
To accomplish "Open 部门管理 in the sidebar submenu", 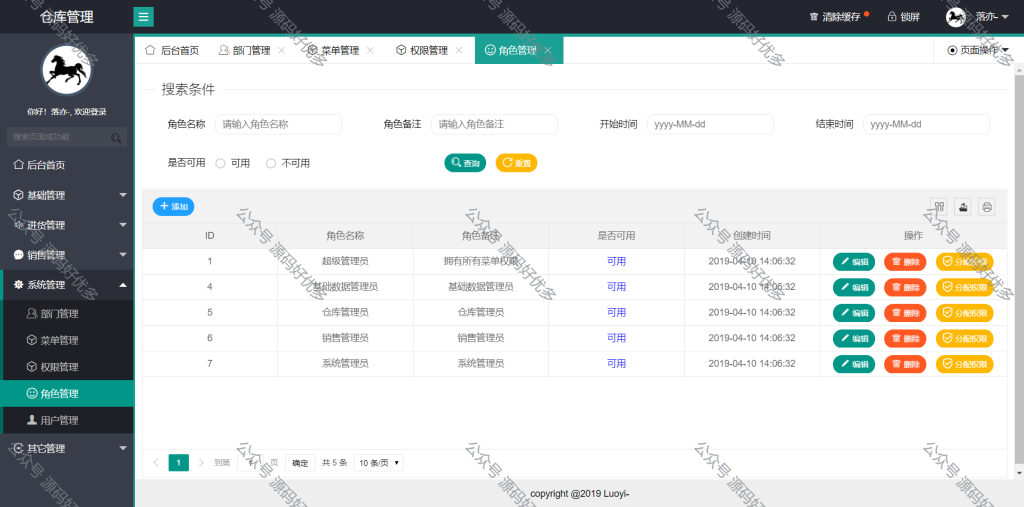I will point(68,314).
